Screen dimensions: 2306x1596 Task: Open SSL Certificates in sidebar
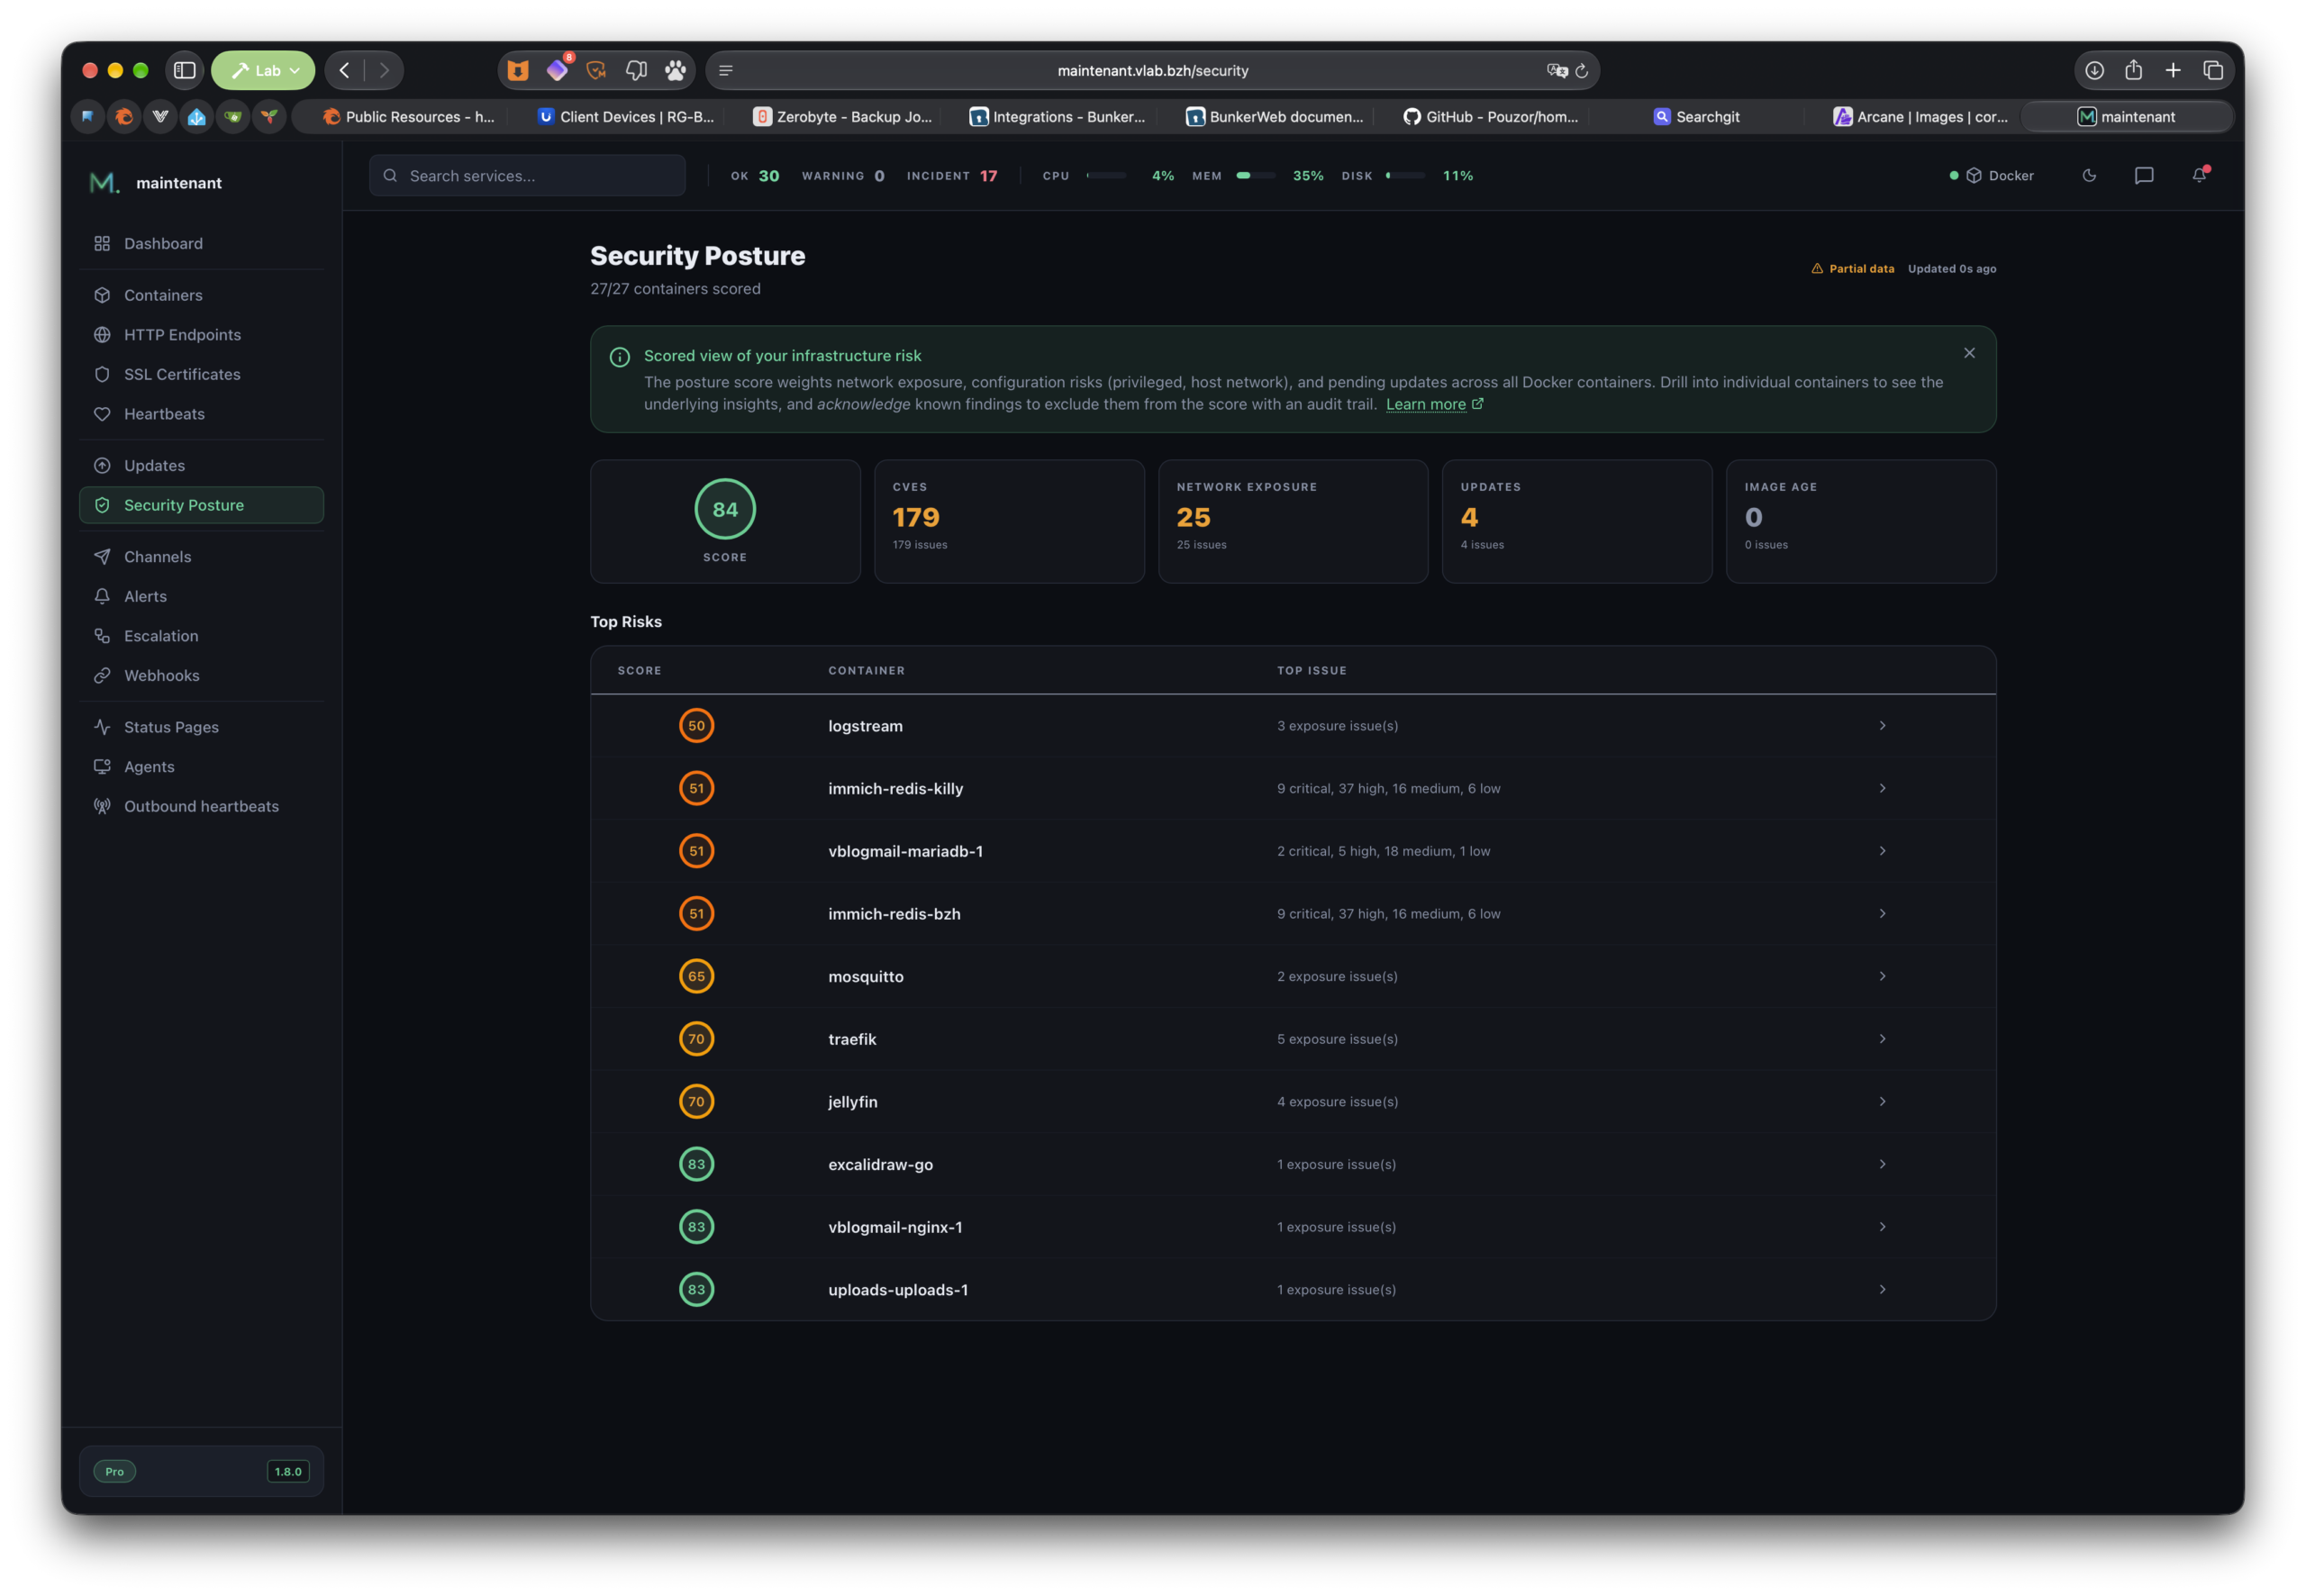201,374
